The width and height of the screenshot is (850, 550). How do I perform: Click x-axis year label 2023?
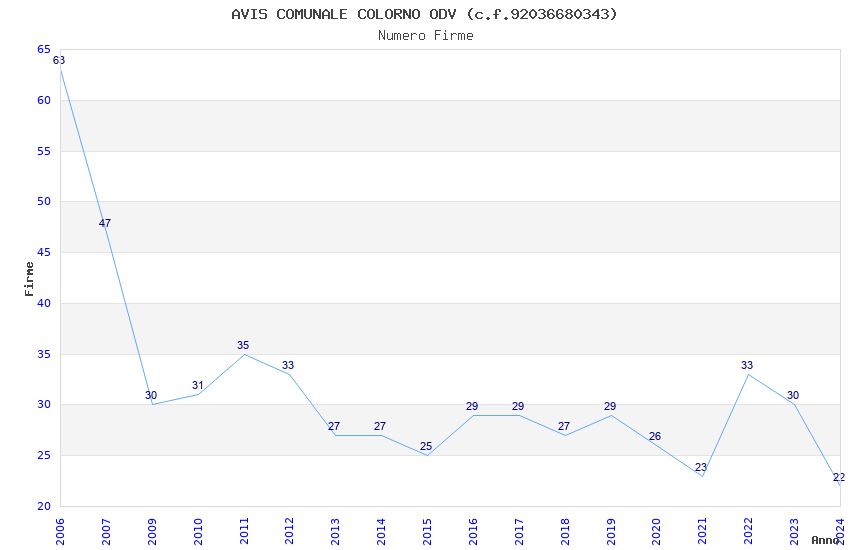794,531
